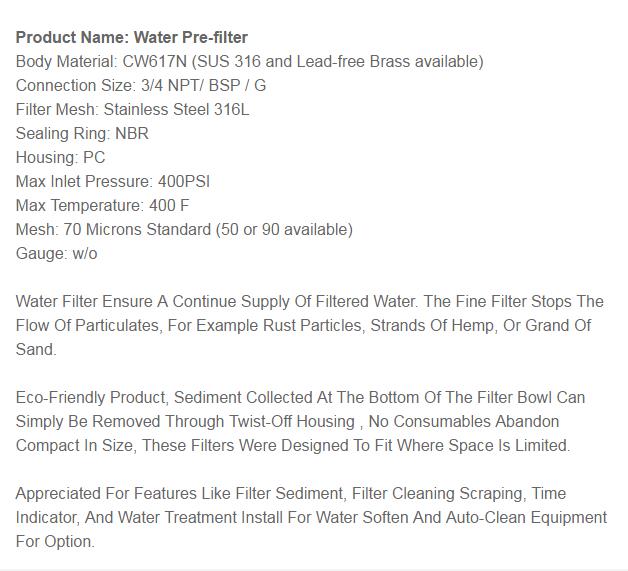Click the 'For Option.' closing text
Viewport: 628px width, 571px height.
(55, 542)
